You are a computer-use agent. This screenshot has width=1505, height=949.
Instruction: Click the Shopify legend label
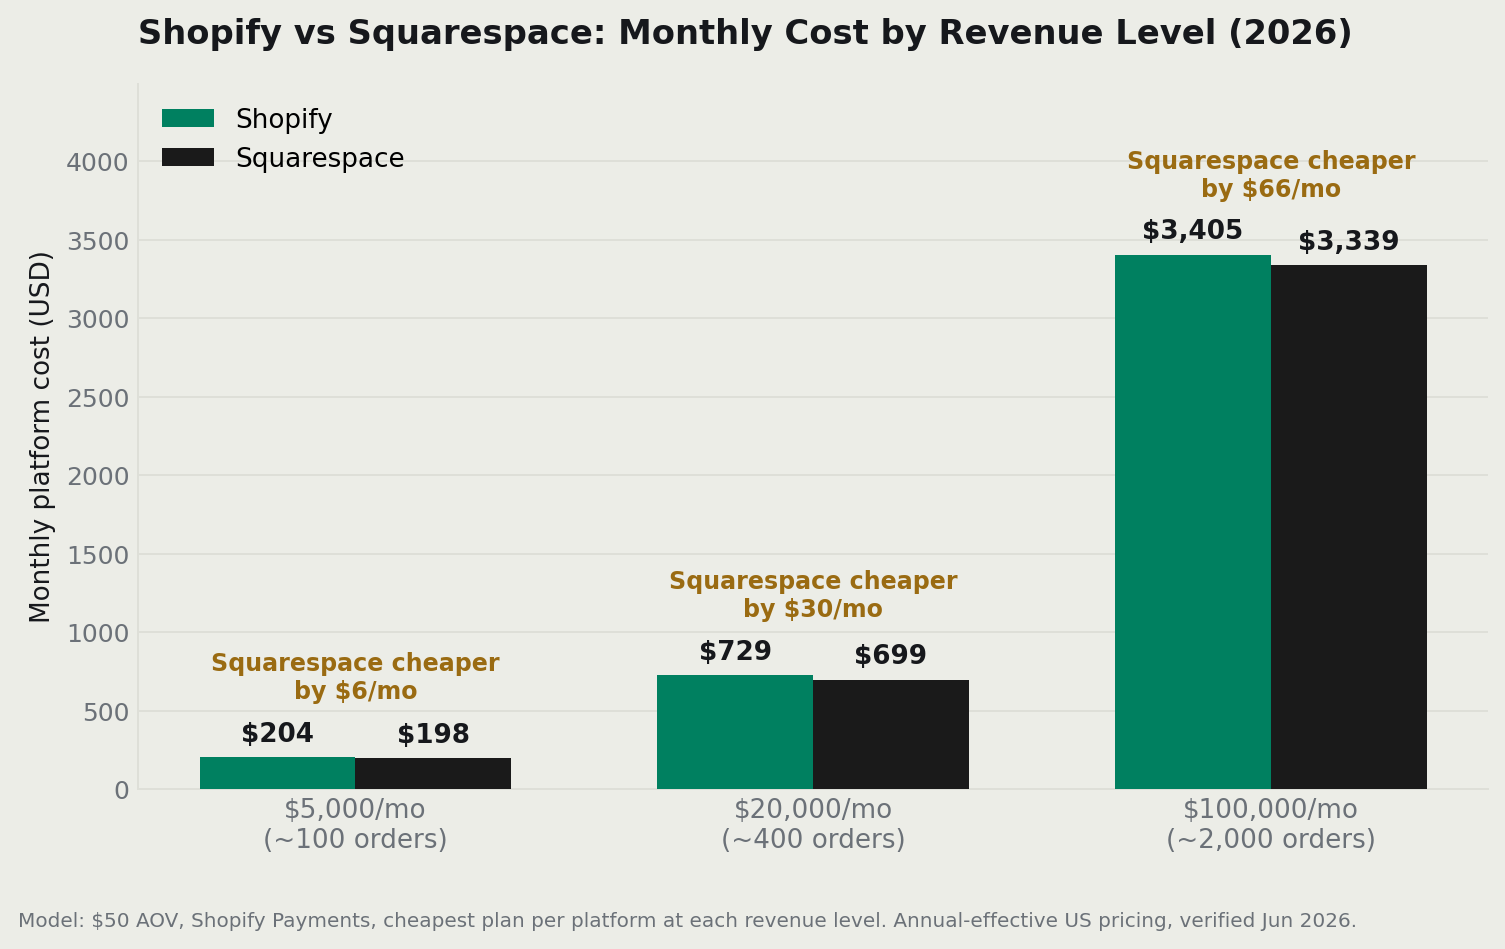tap(284, 120)
